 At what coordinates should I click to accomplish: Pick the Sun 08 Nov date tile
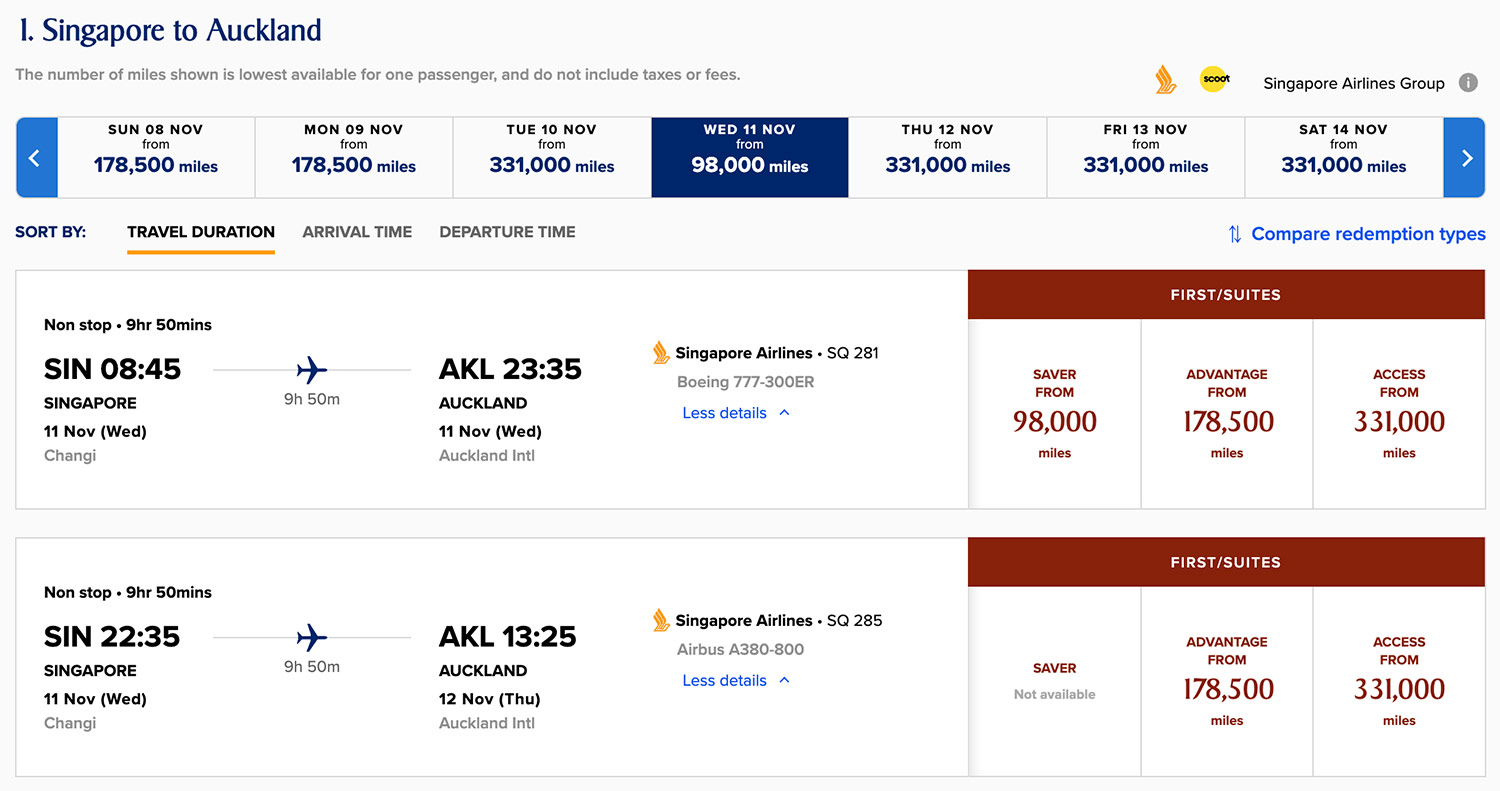coord(156,158)
